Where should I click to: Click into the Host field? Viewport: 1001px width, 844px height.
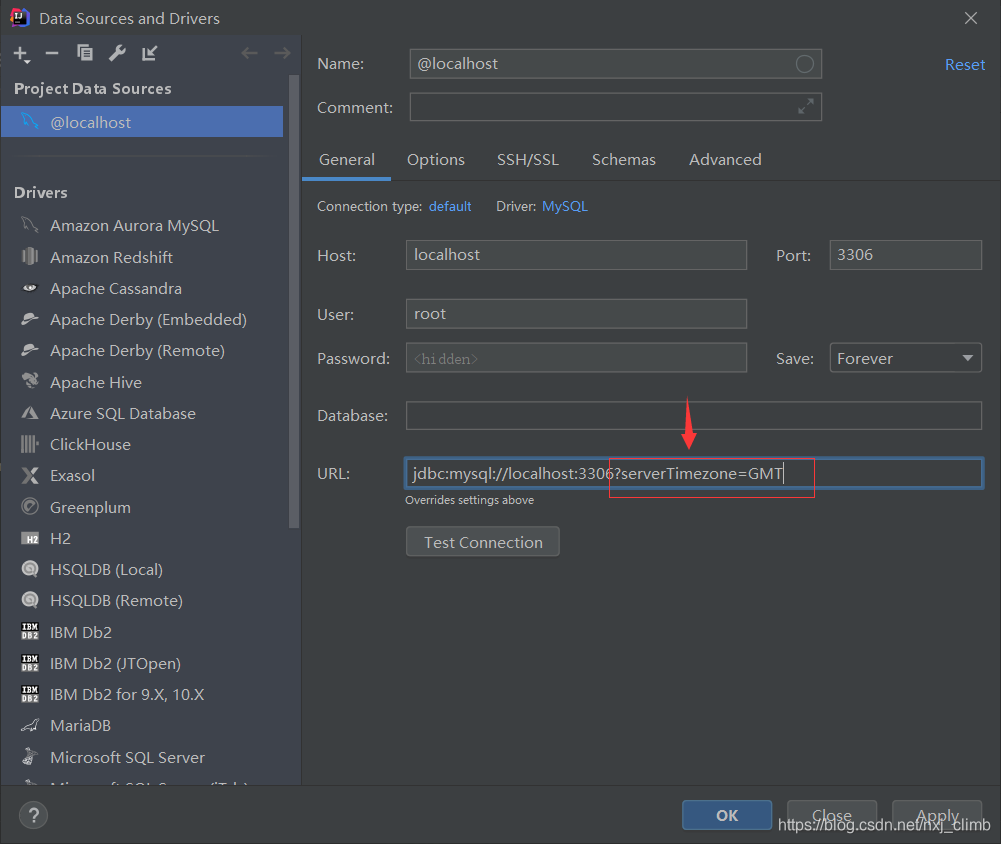tap(576, 255)
